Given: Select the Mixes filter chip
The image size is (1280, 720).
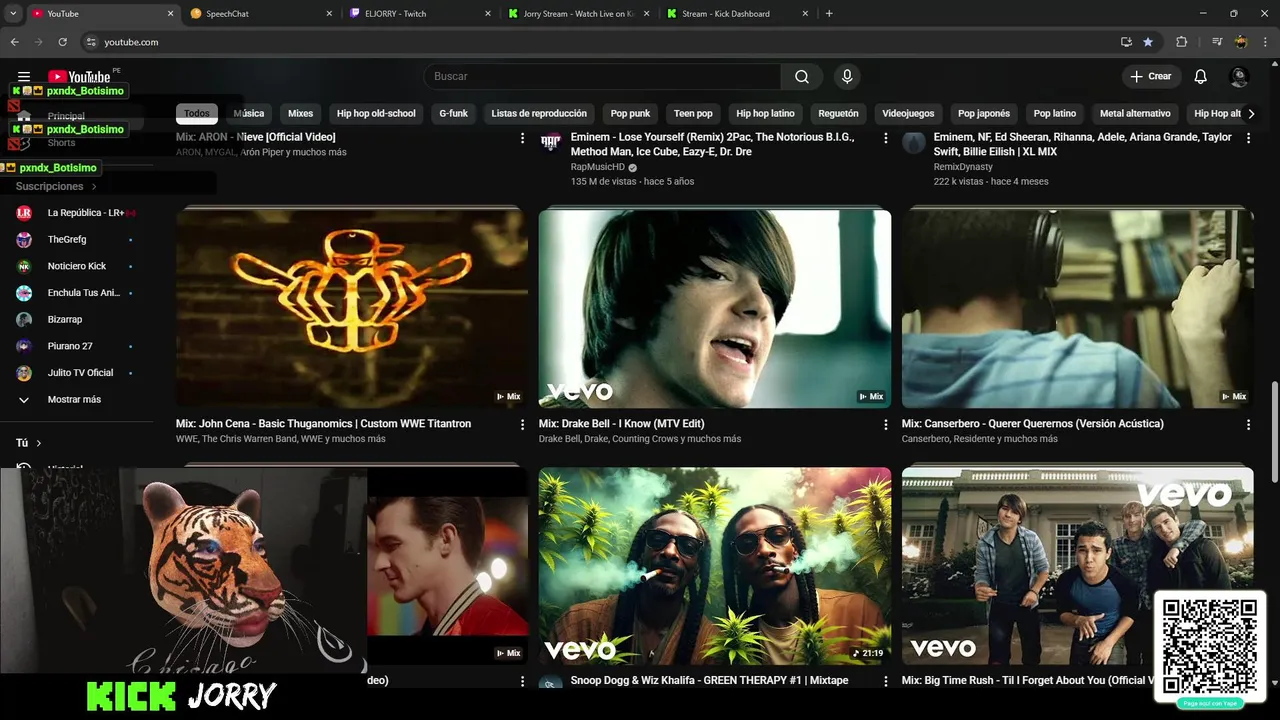Looking at the screenshot, I should pos(300,114).
